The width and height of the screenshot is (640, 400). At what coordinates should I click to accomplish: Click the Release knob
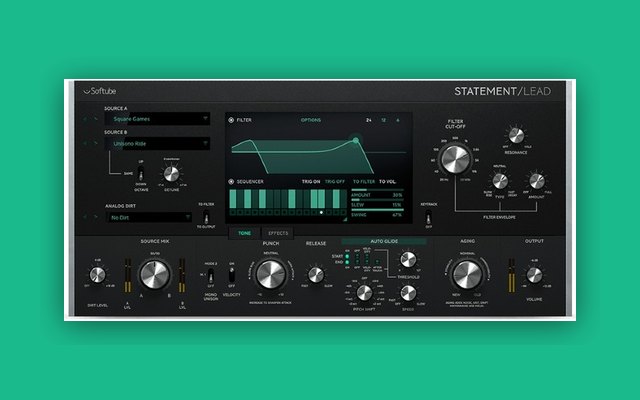316,275
